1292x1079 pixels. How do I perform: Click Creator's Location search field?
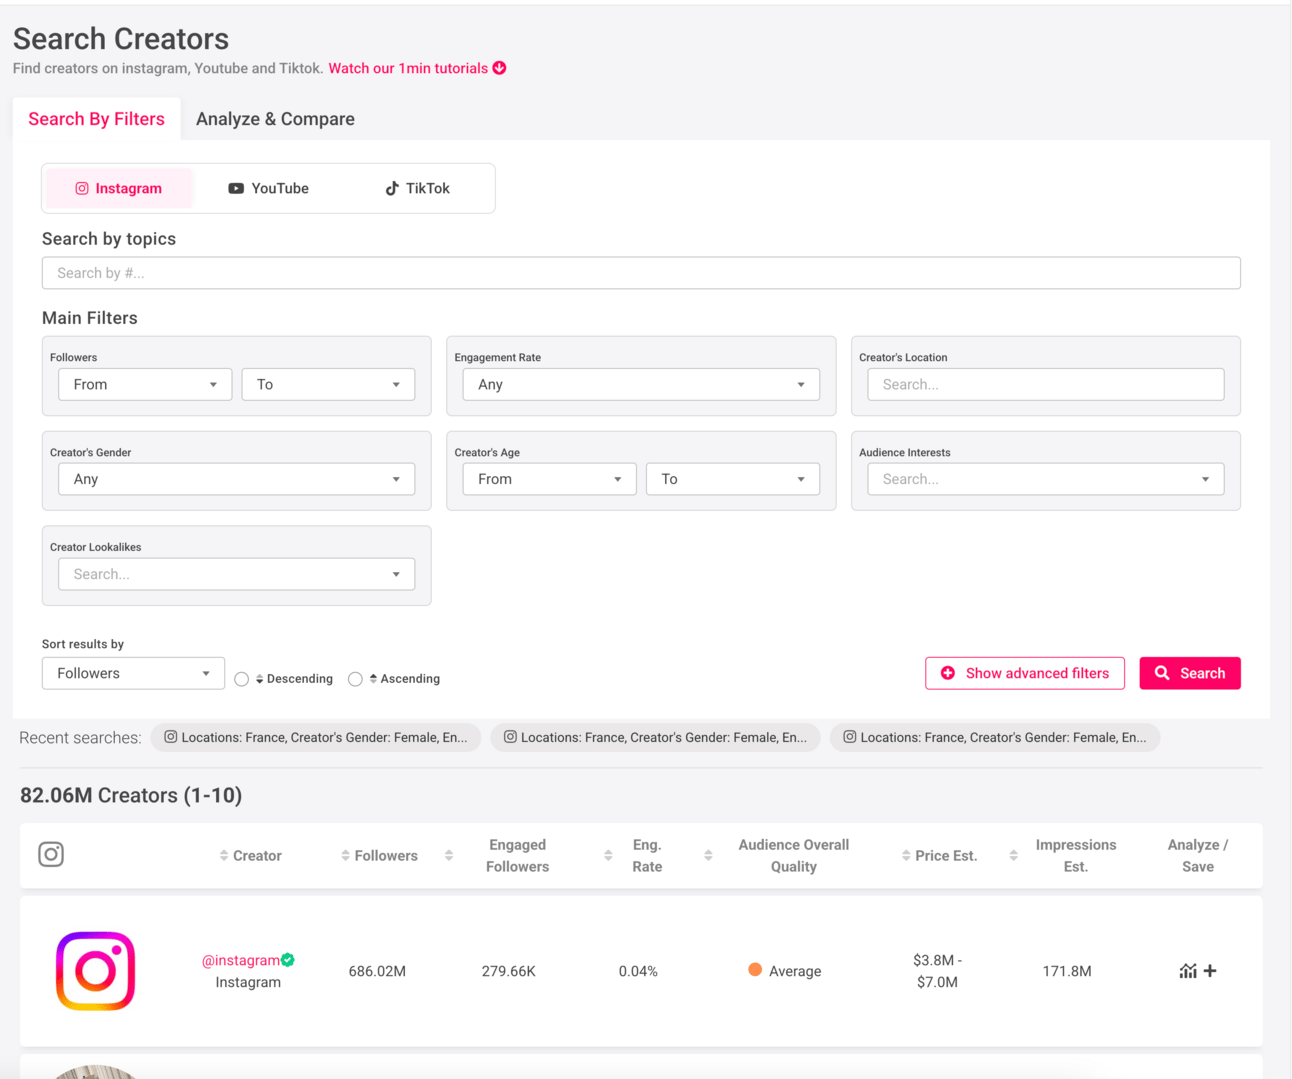1046,384
